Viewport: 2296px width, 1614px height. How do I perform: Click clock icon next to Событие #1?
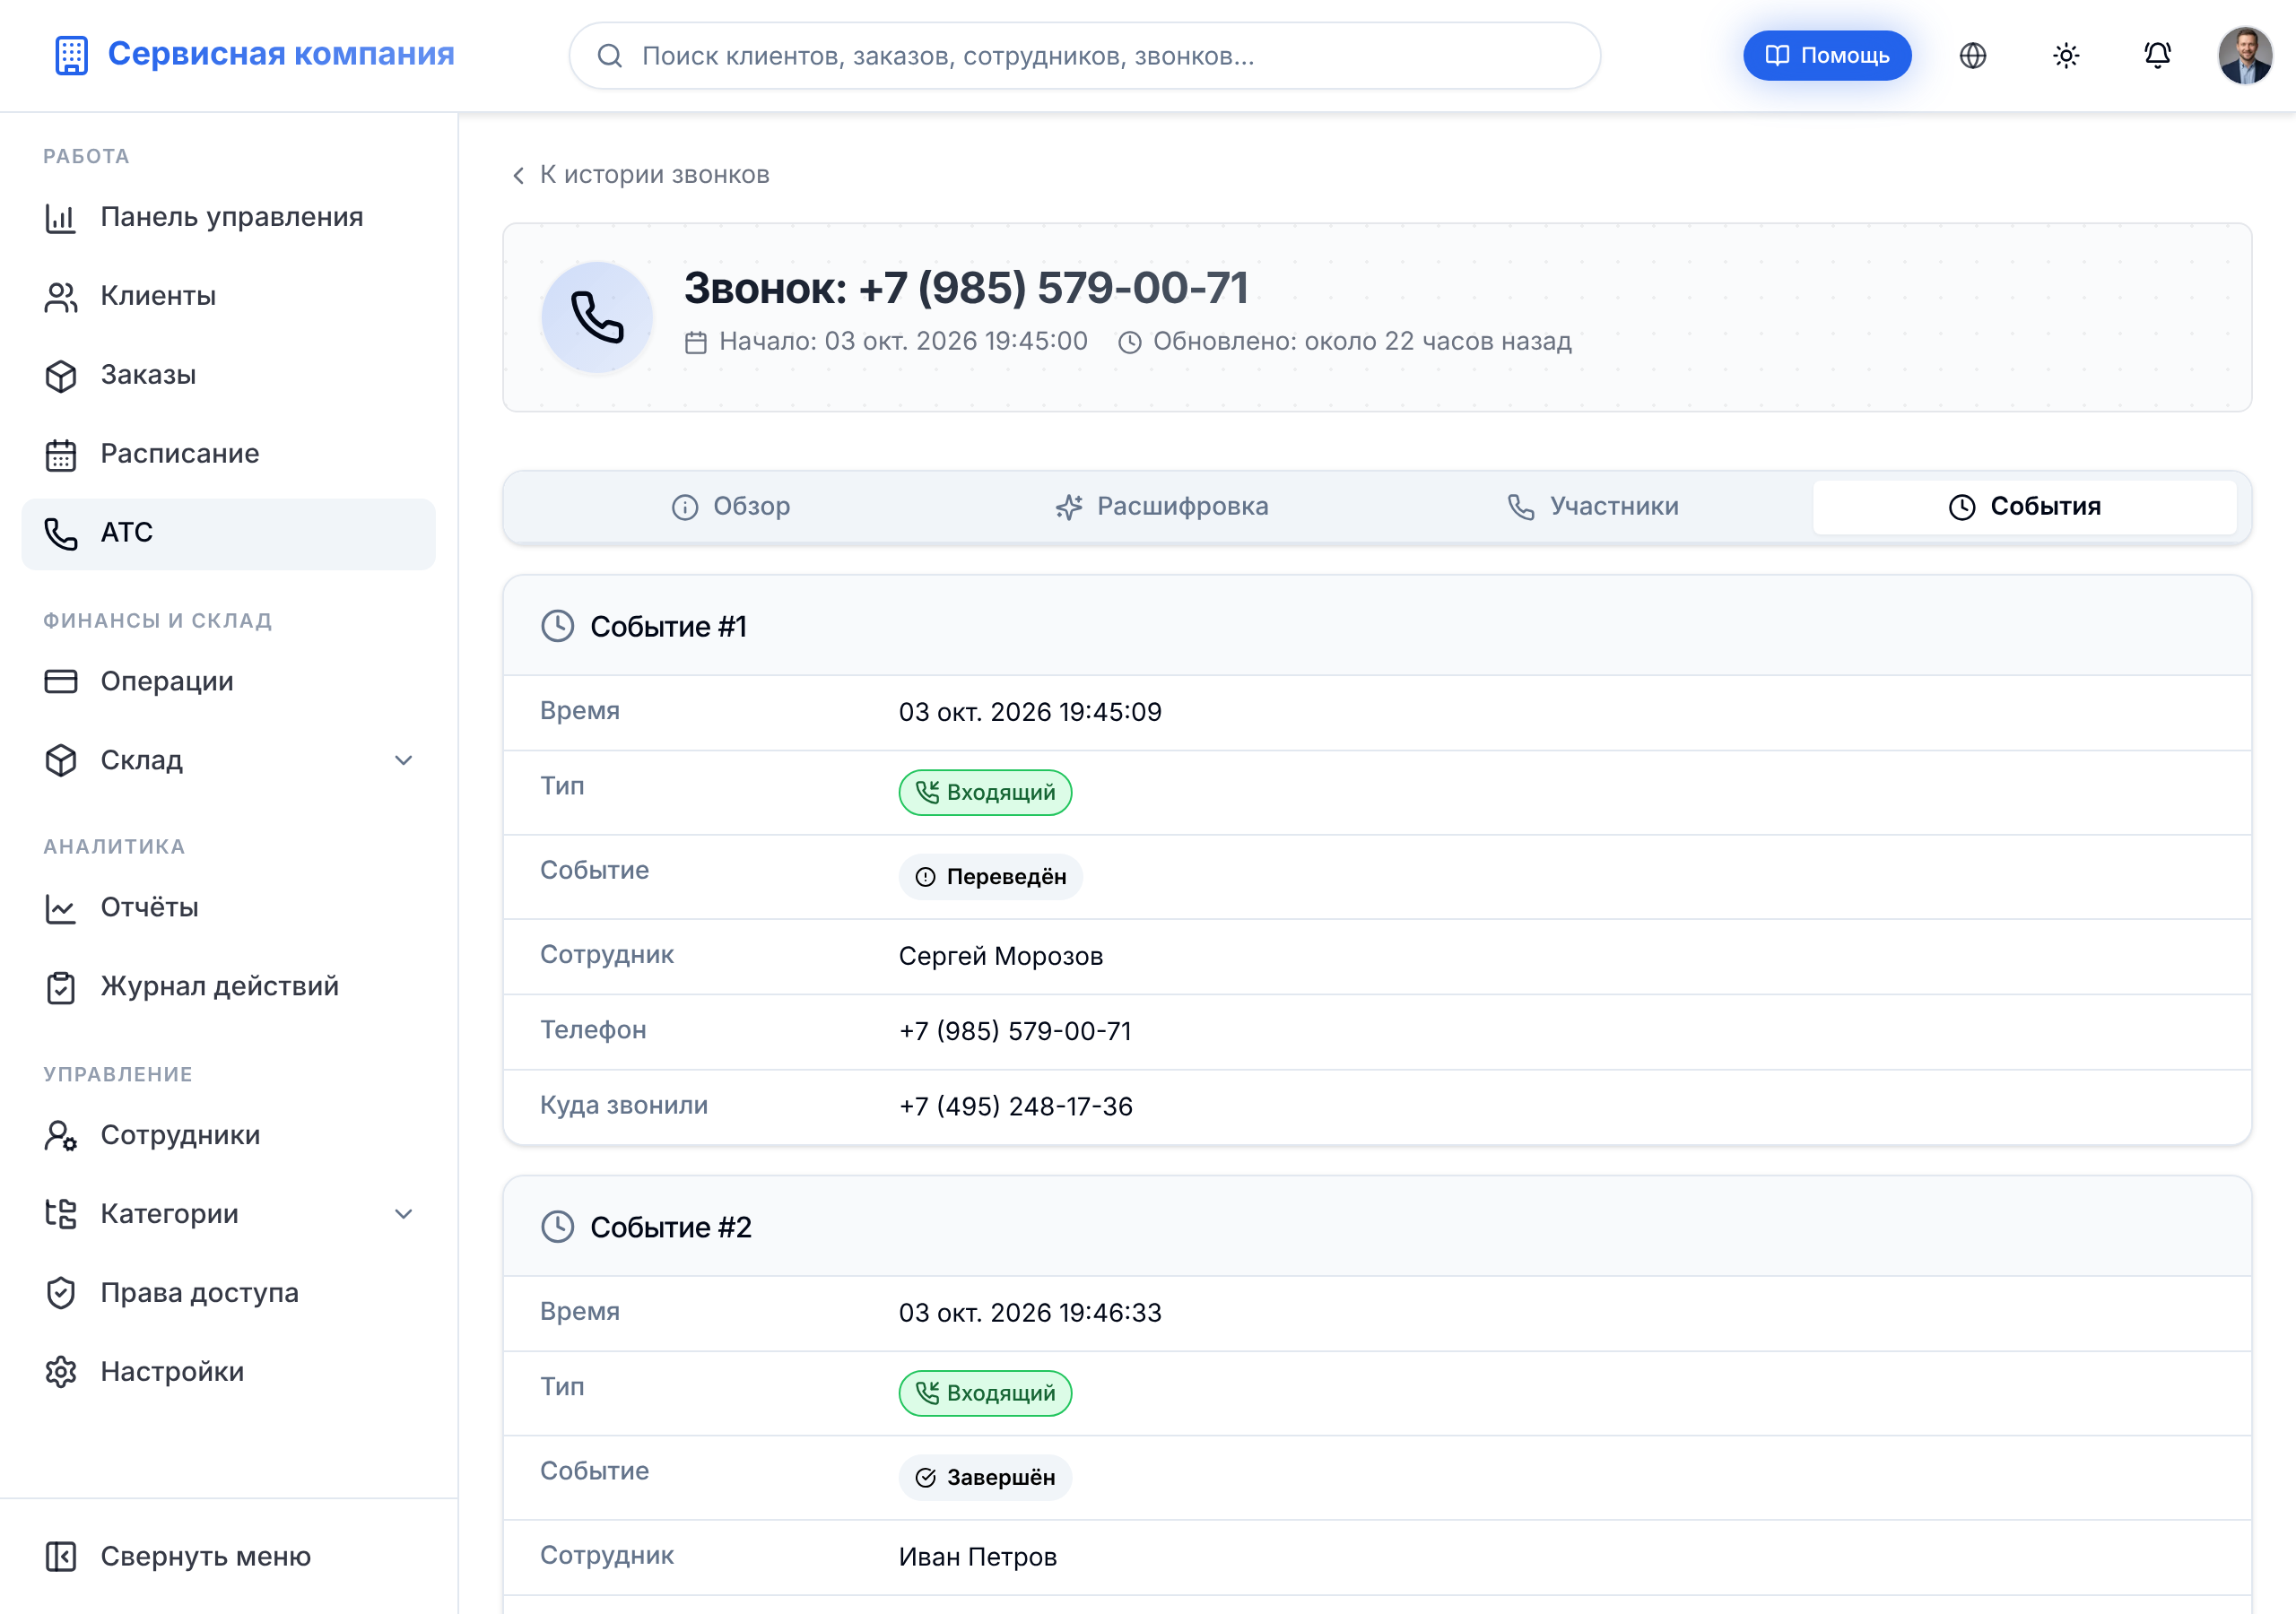tap(558, 627)
